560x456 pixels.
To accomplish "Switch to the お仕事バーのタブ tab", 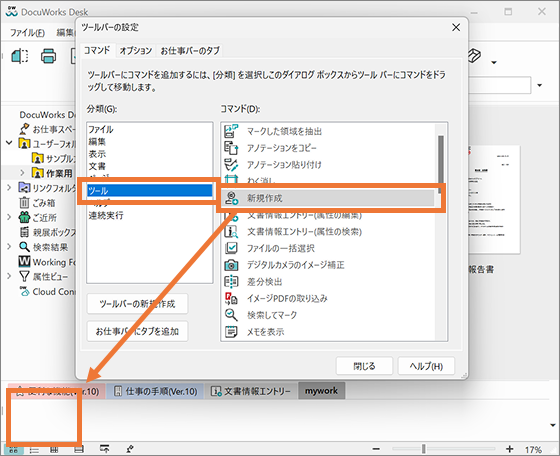I will [190, 51].
